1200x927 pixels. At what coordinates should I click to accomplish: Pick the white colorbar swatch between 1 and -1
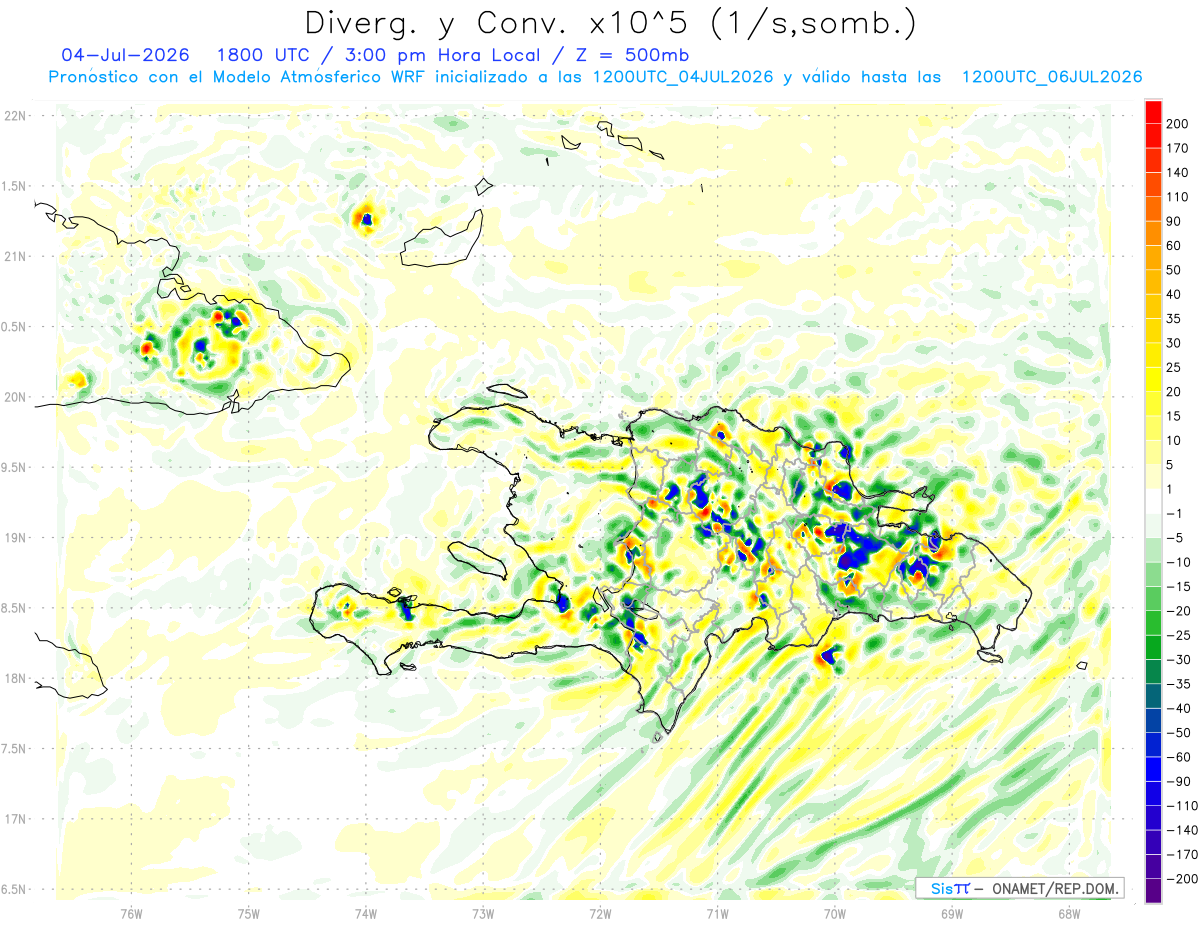1153,501
